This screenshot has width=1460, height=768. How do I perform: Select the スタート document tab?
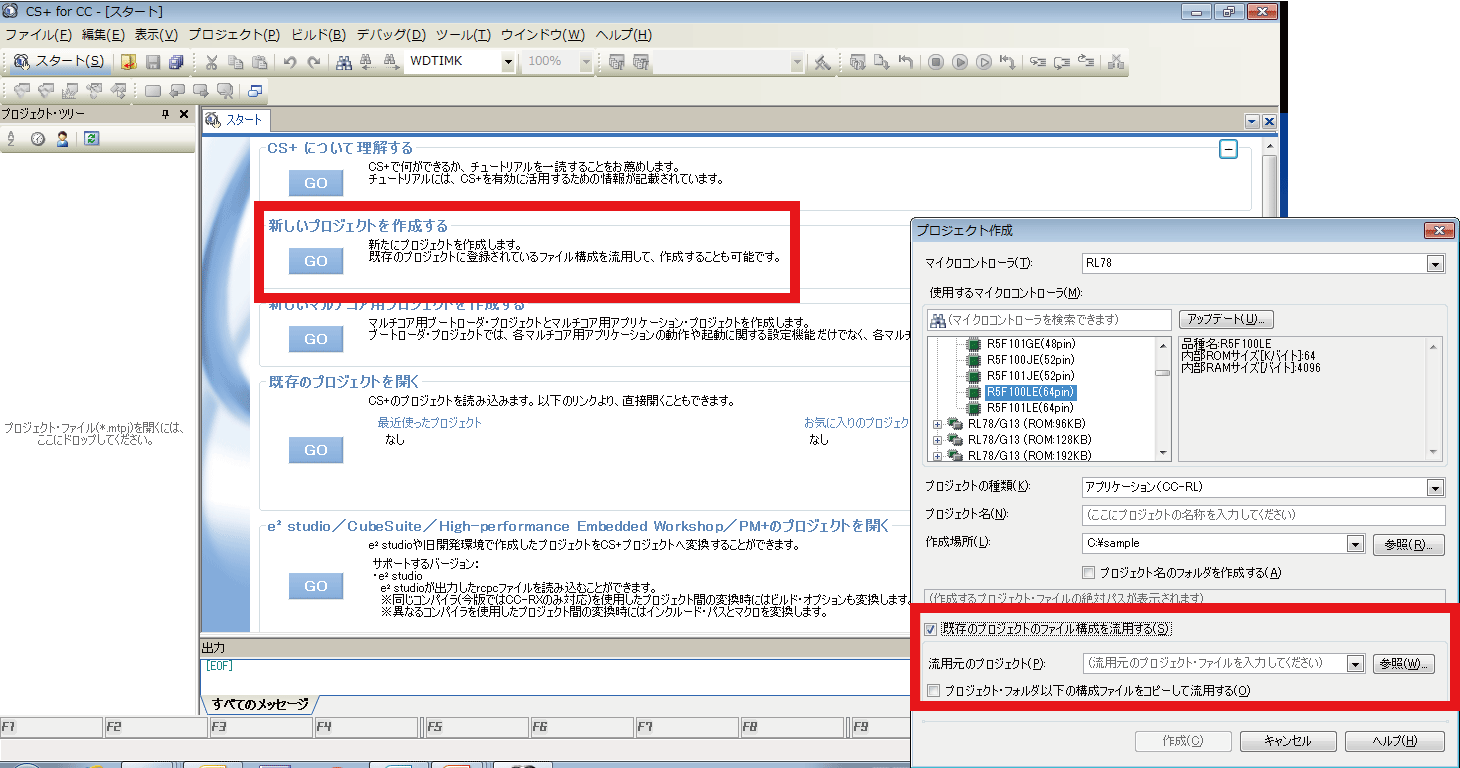point(236,120)
